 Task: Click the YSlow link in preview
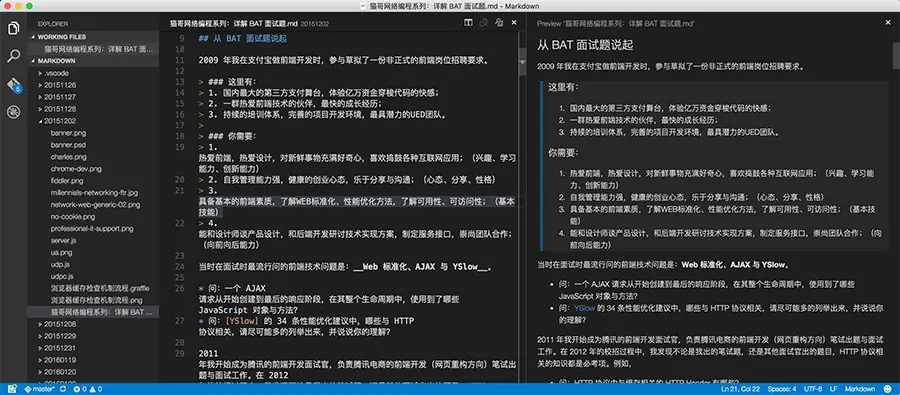pos(583,308)
